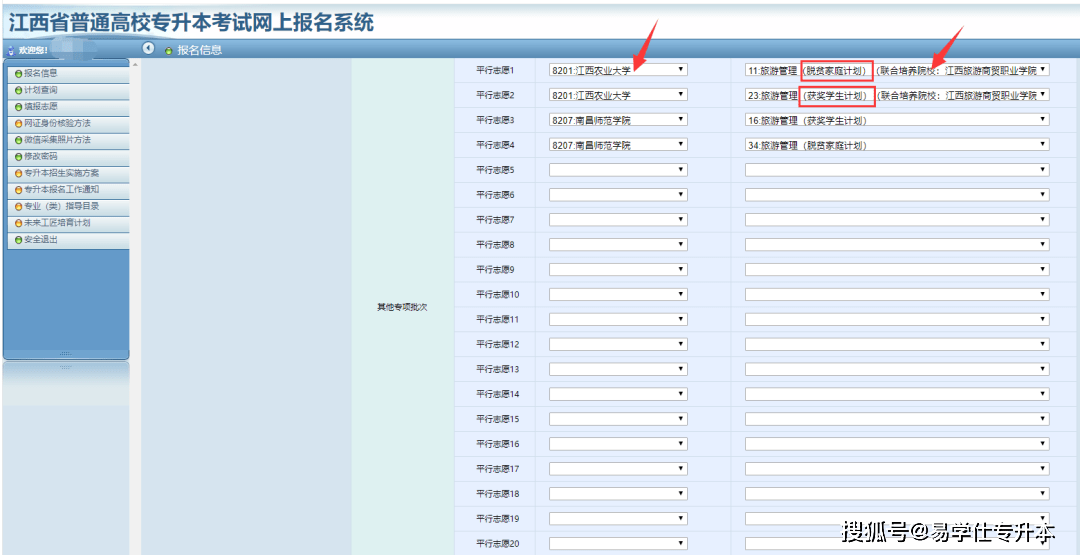
Task: Open the major dropdown for 平行志愿11
Action: (897, 320)
